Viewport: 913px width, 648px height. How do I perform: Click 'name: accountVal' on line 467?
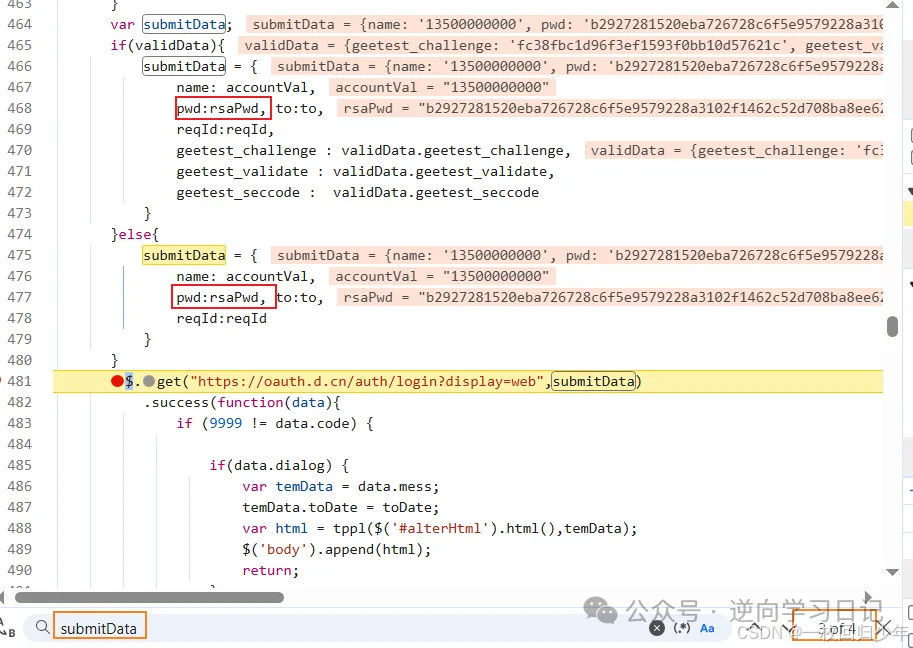tap(246, 87)
